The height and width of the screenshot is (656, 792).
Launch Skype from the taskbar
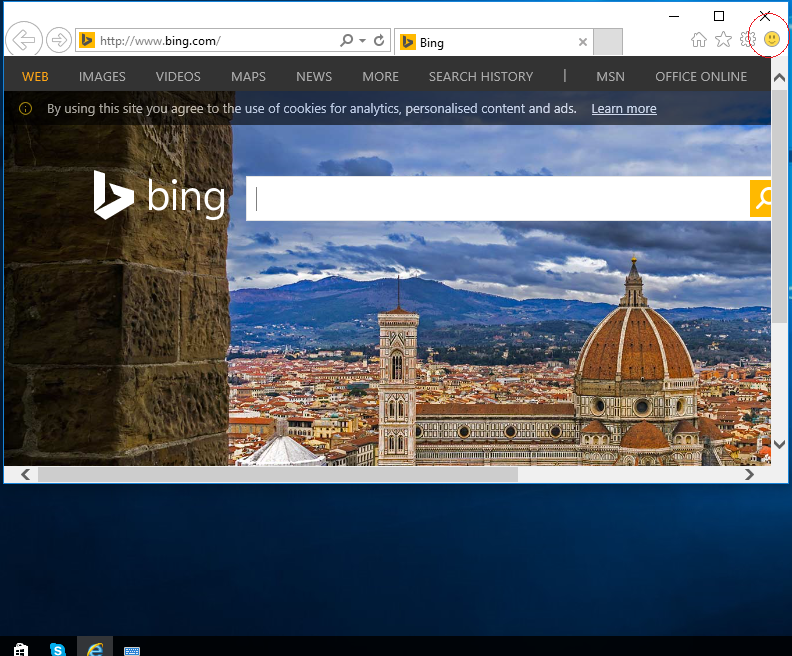(58, 649)
